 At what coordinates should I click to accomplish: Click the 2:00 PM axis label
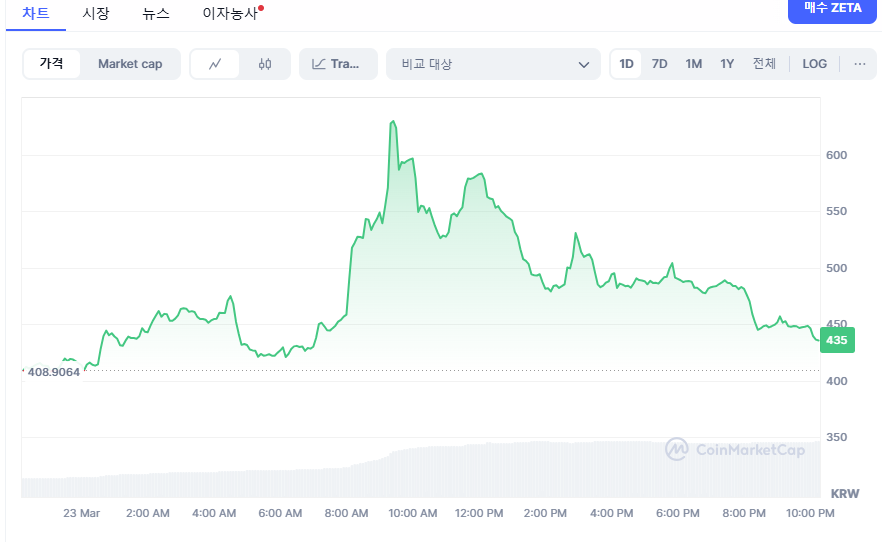point(545,513)
